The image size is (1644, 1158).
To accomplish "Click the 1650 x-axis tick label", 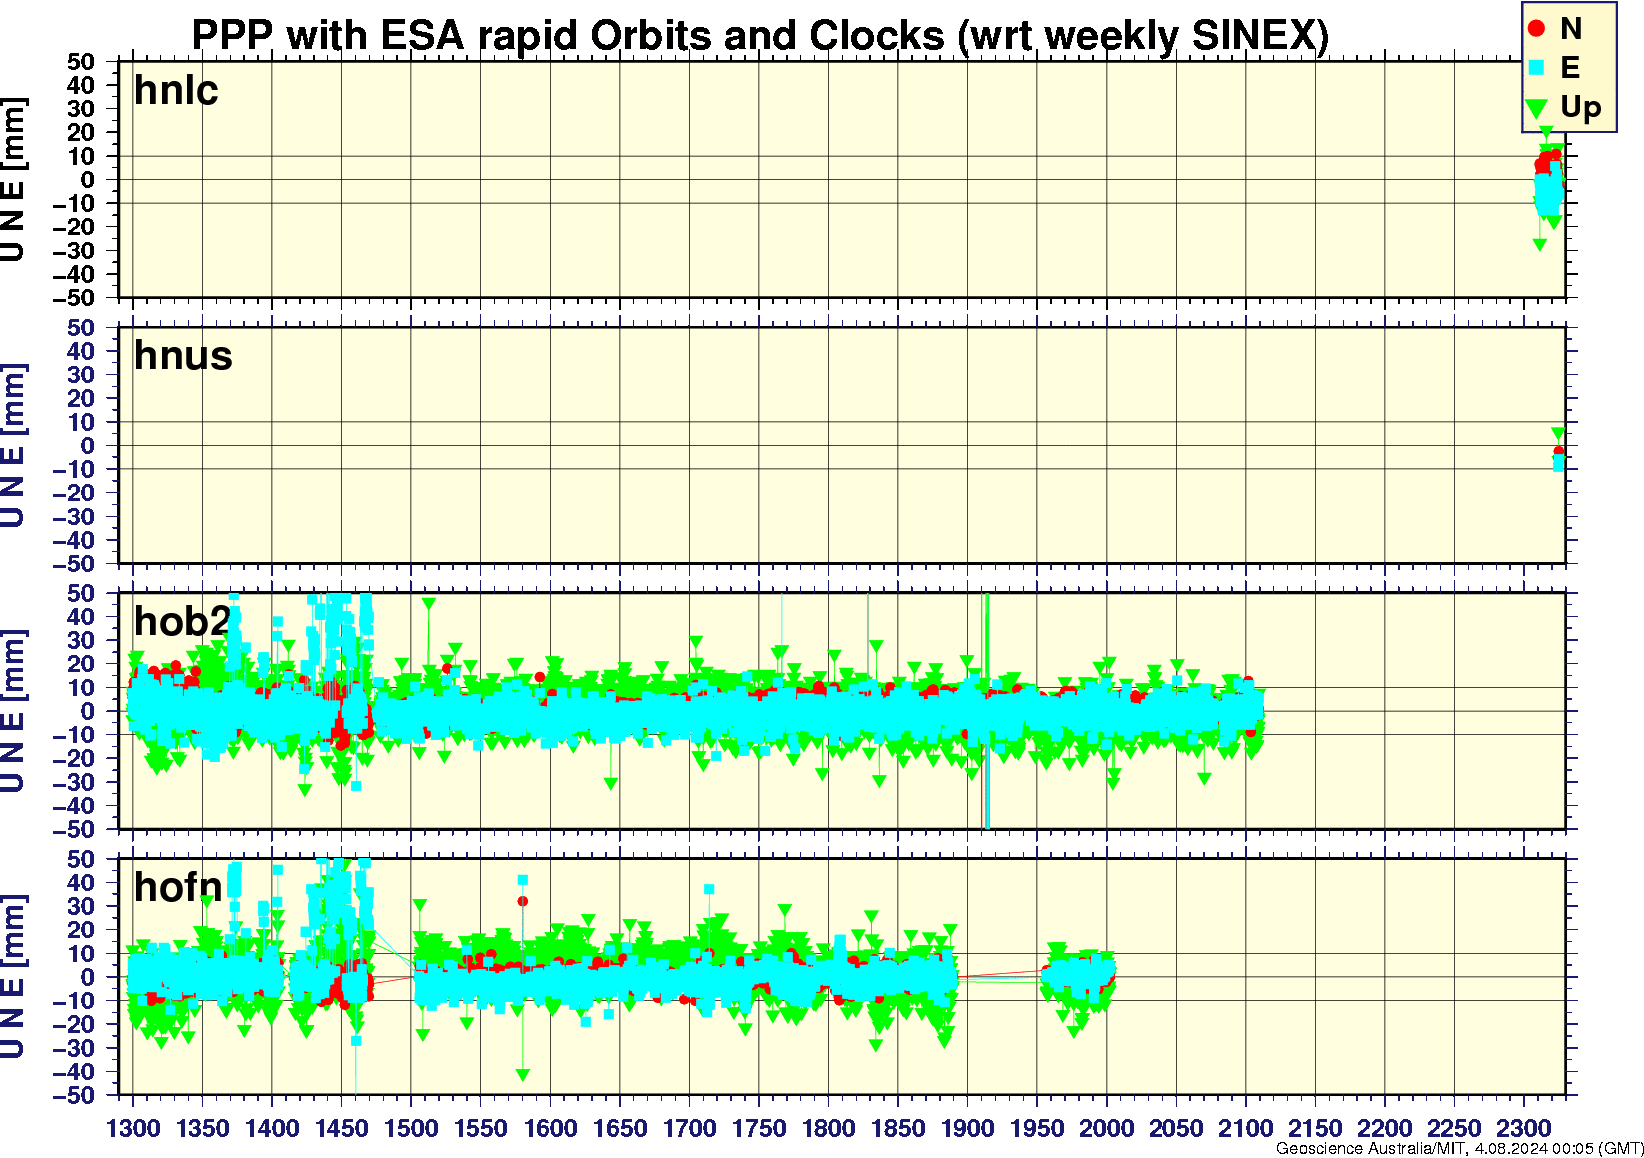I will pos(620,1128).
